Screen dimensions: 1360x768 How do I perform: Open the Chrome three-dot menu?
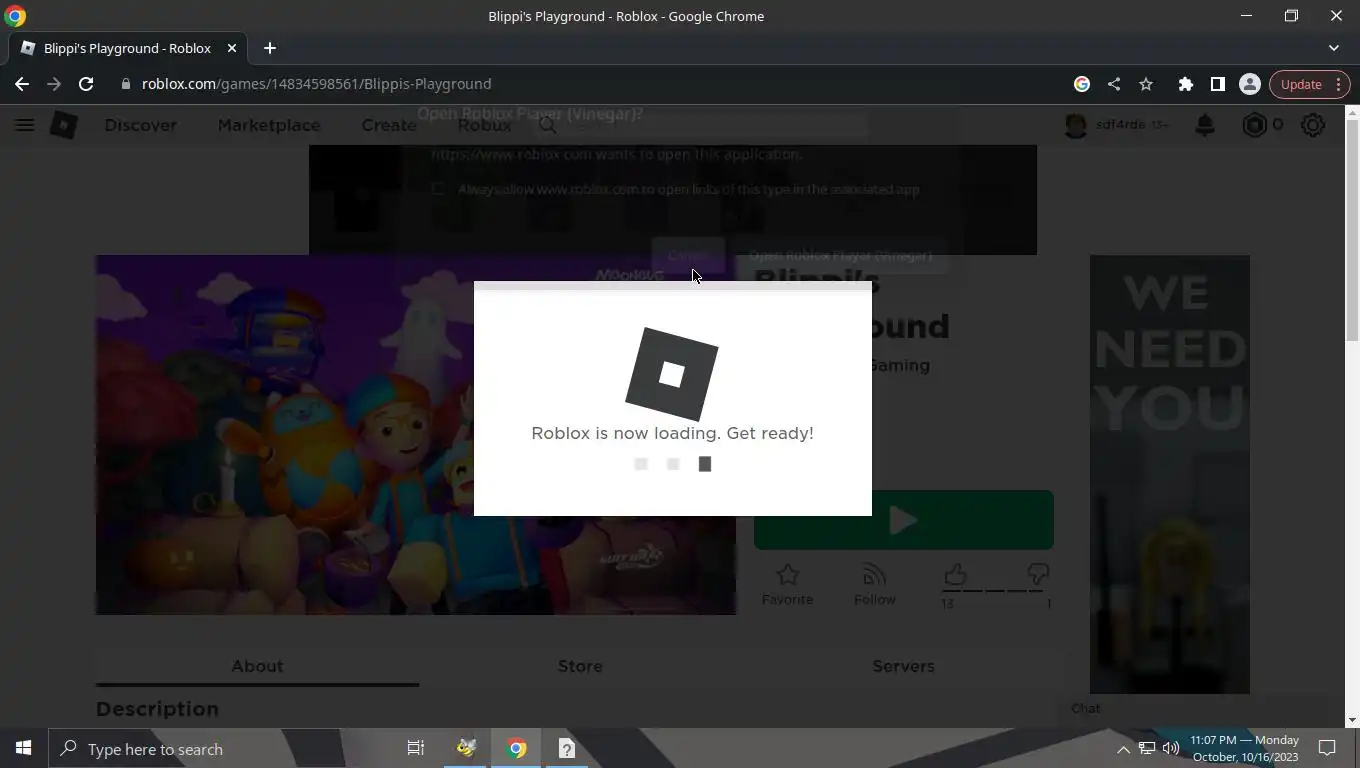tap(1339, 84)
